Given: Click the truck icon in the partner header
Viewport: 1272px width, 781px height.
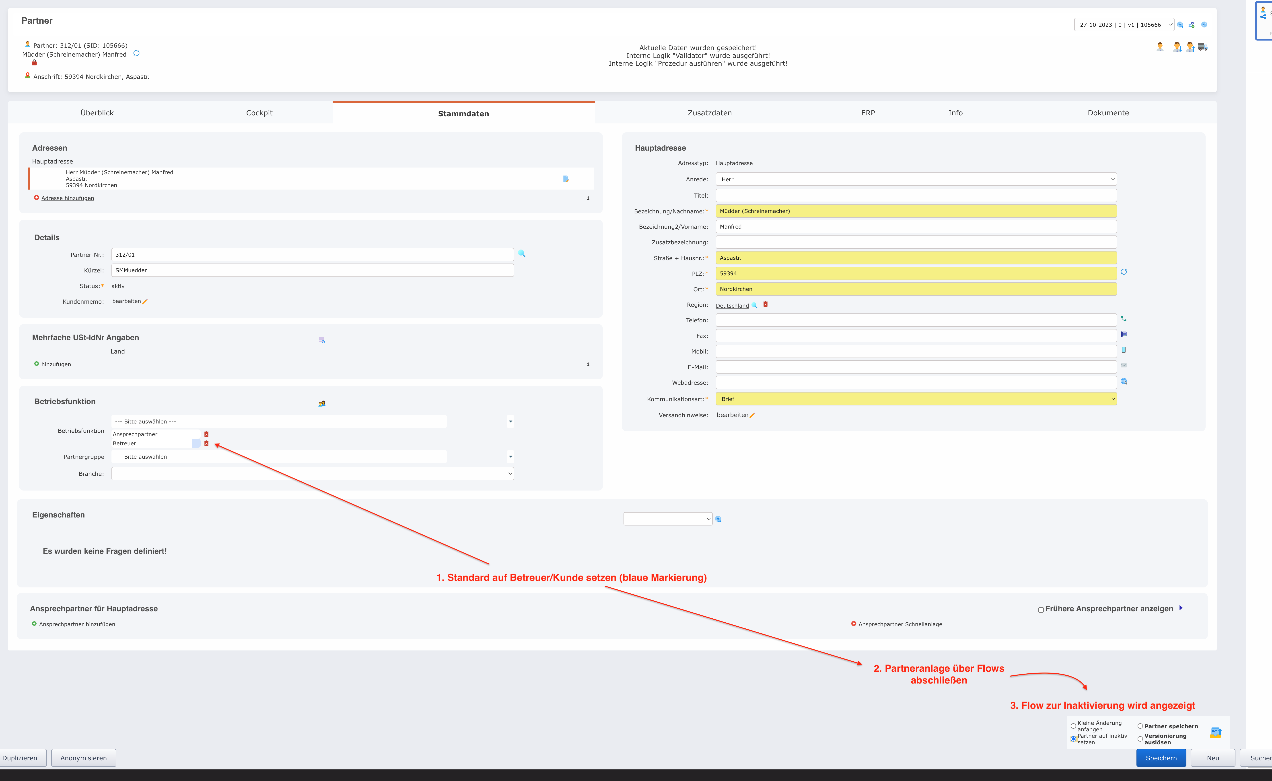Looking at the screenshot, I should [1202, 46].
